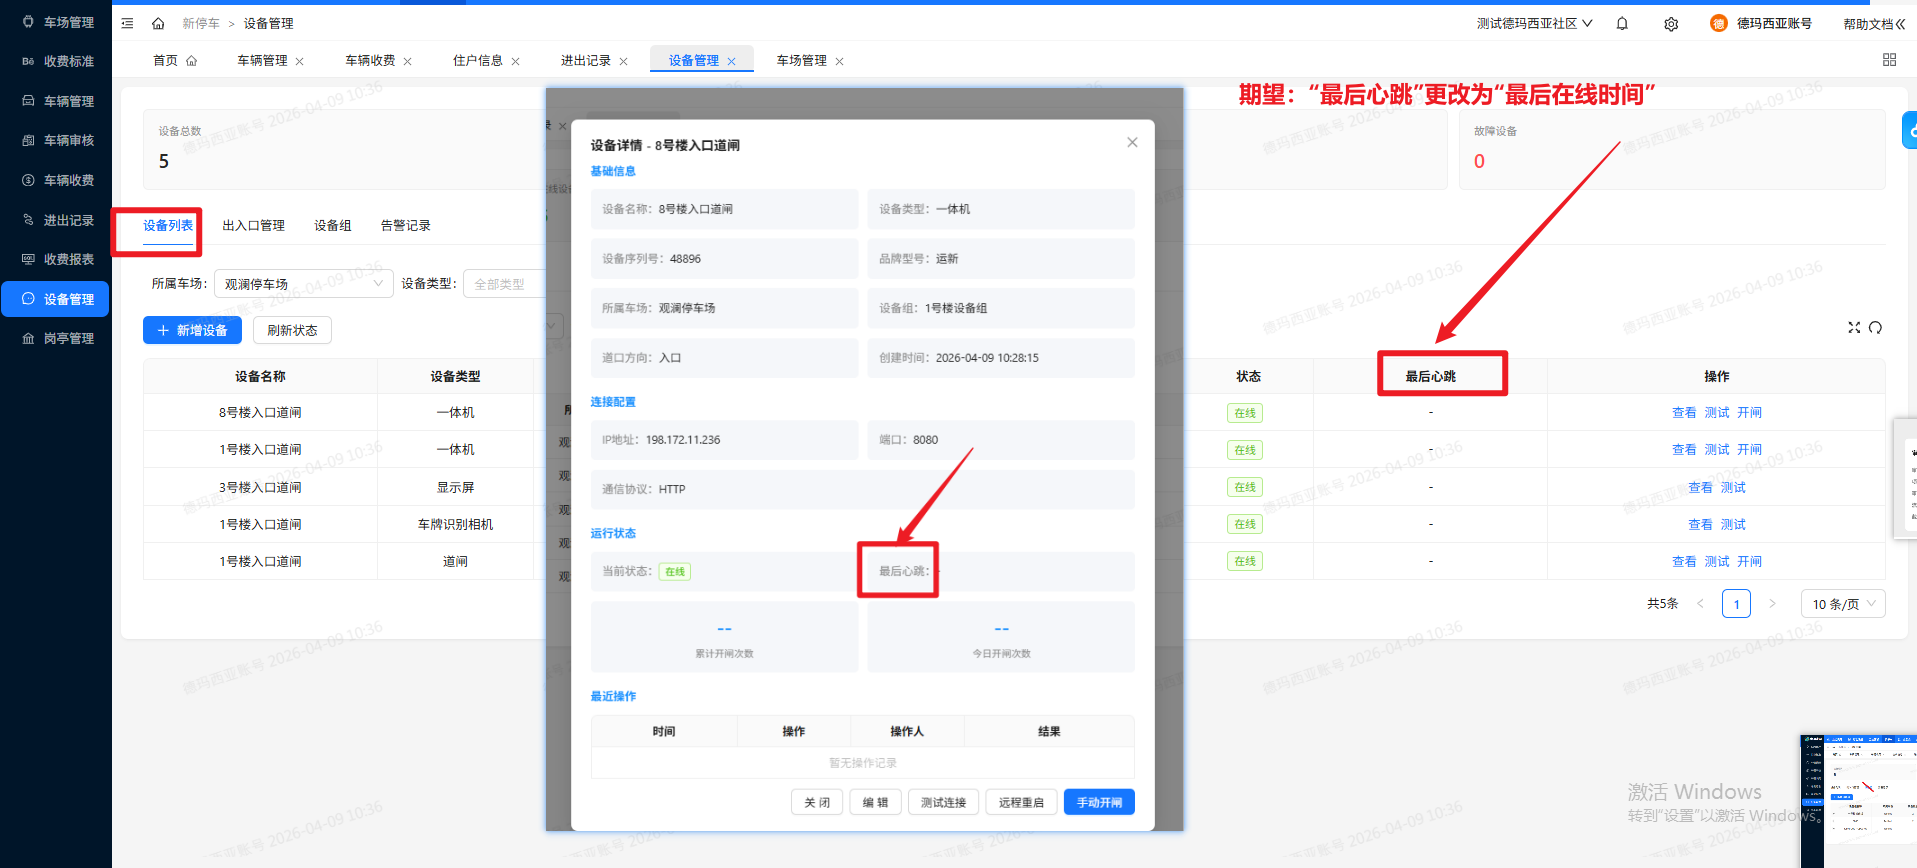Click the 新增设备 button
Image resolution: width=1917 pixels, height=868 pixels.
pos(192,330)
